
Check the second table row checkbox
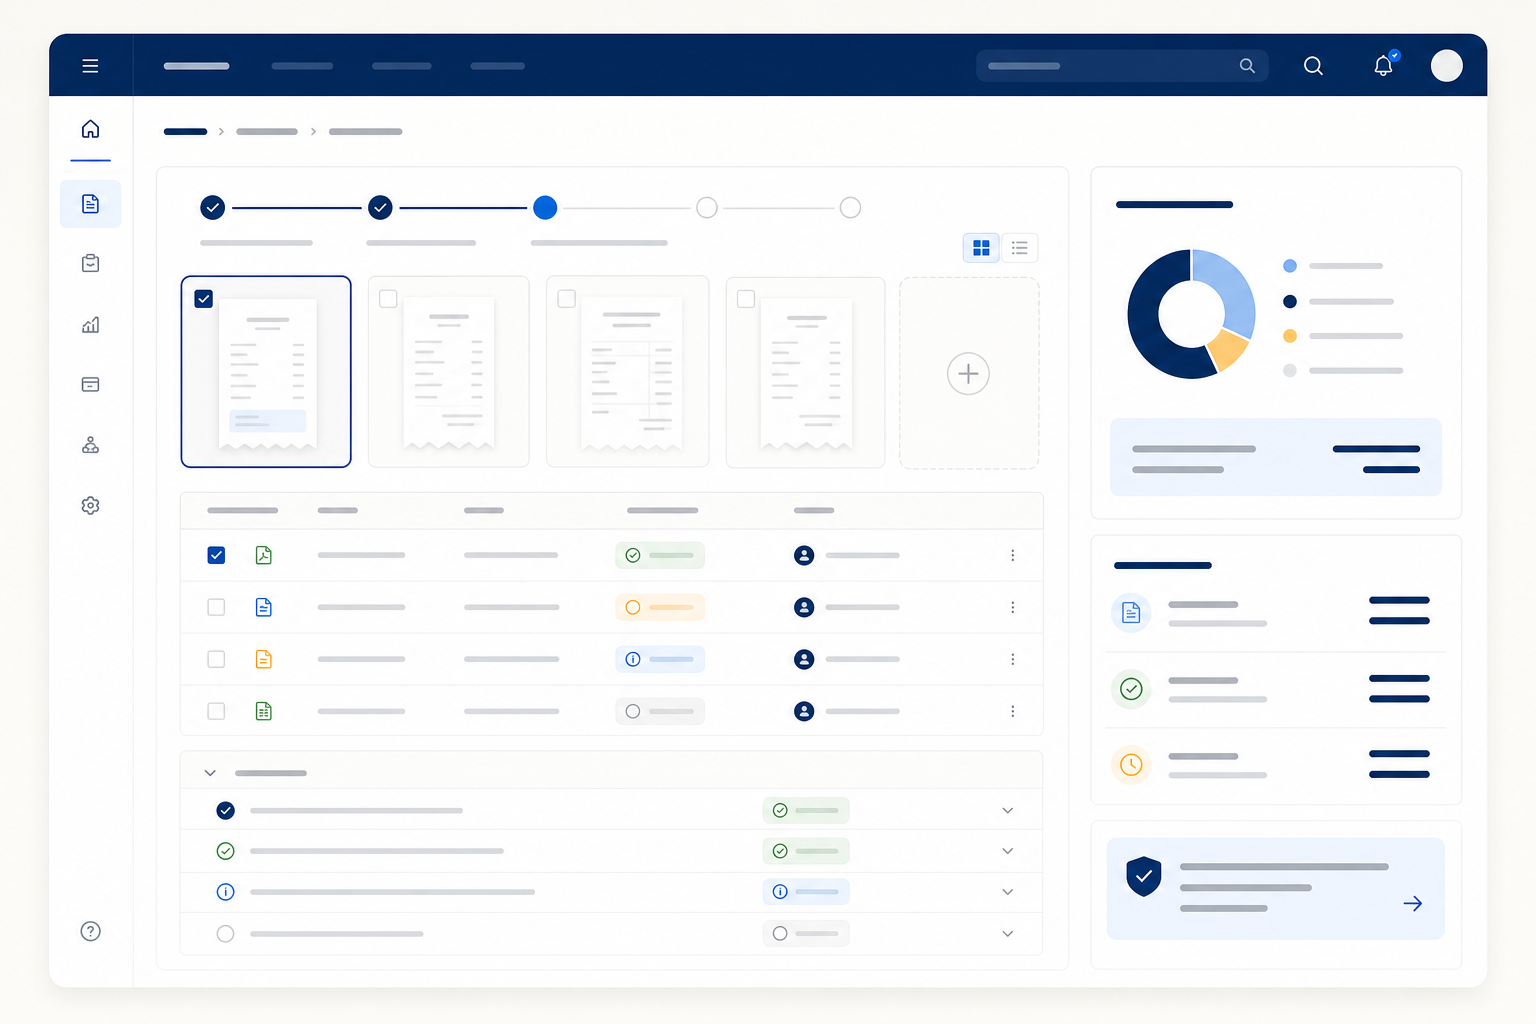click(x=216, y=607)
